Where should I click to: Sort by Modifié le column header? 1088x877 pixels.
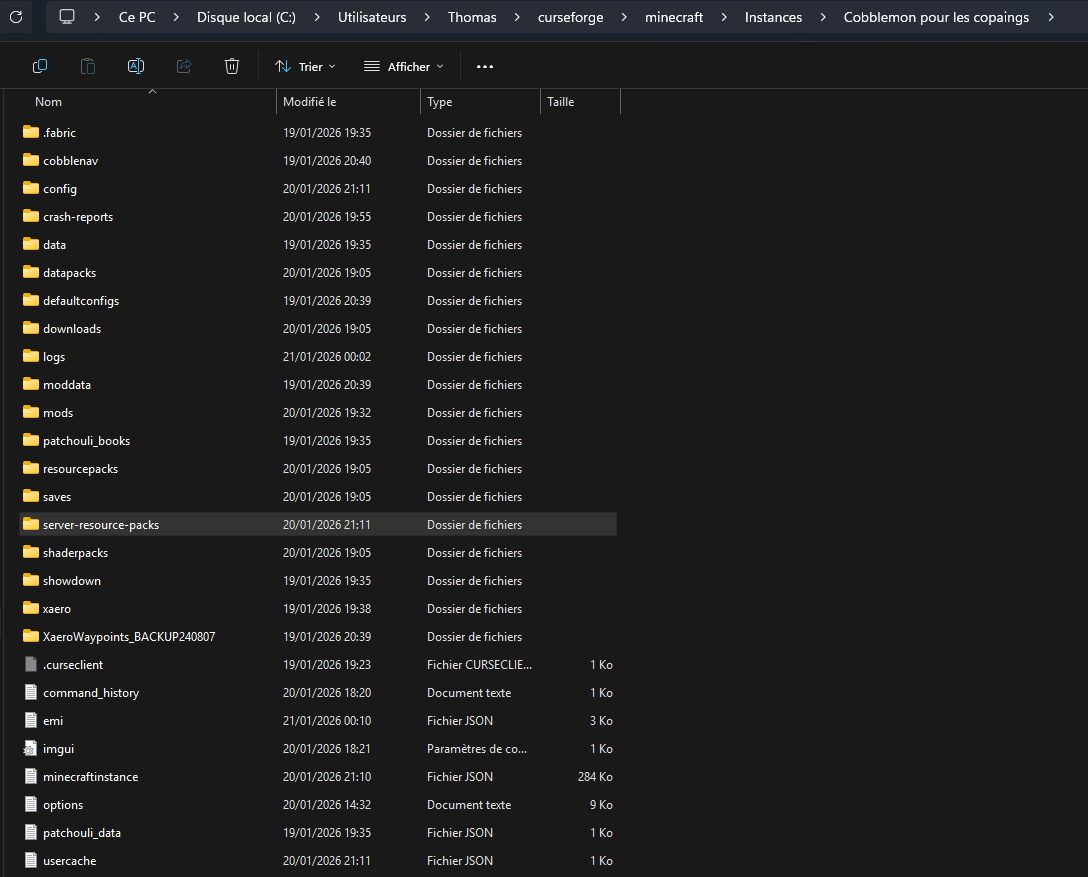coord(309,102)
